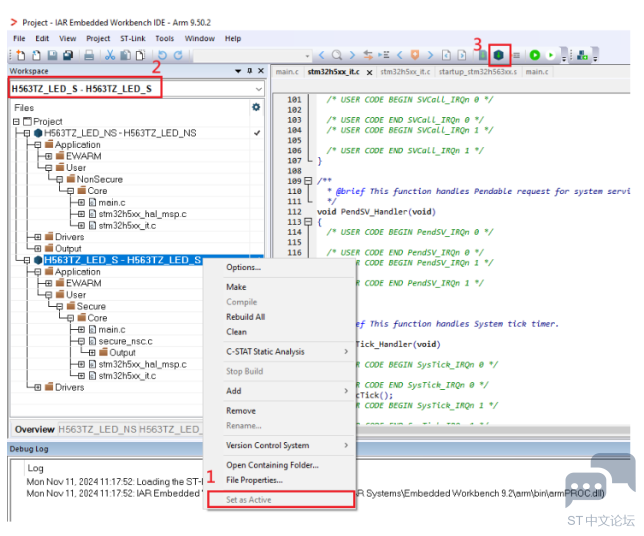The image size is (644, 536).
Task: Click the Go To line icon
Action: 384,55
